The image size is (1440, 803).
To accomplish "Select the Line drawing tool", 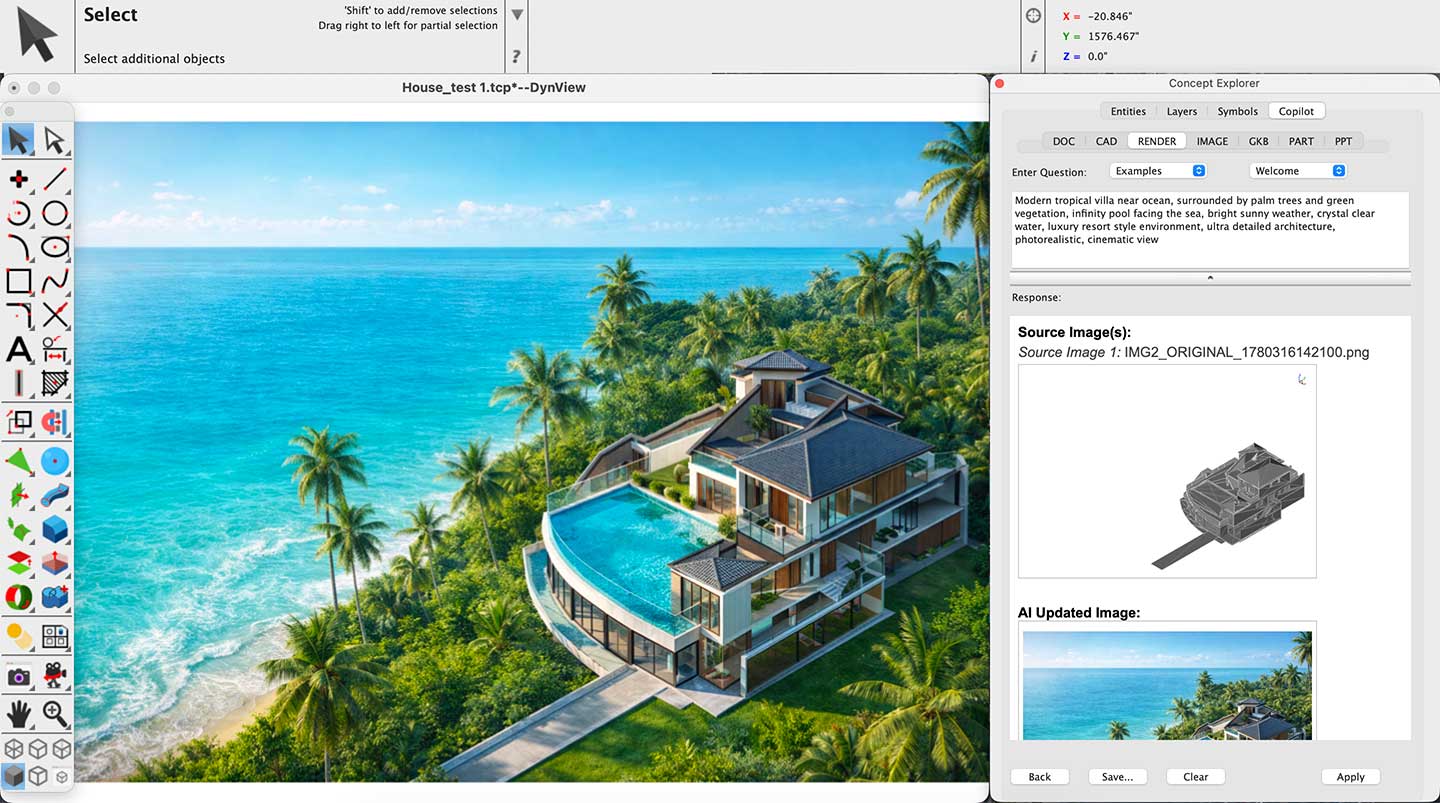I will coord(55,179).
